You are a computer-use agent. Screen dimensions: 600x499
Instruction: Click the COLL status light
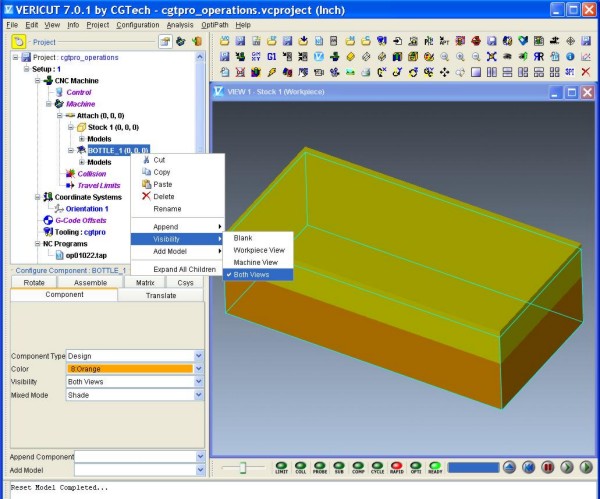click(x=300, y=466)
